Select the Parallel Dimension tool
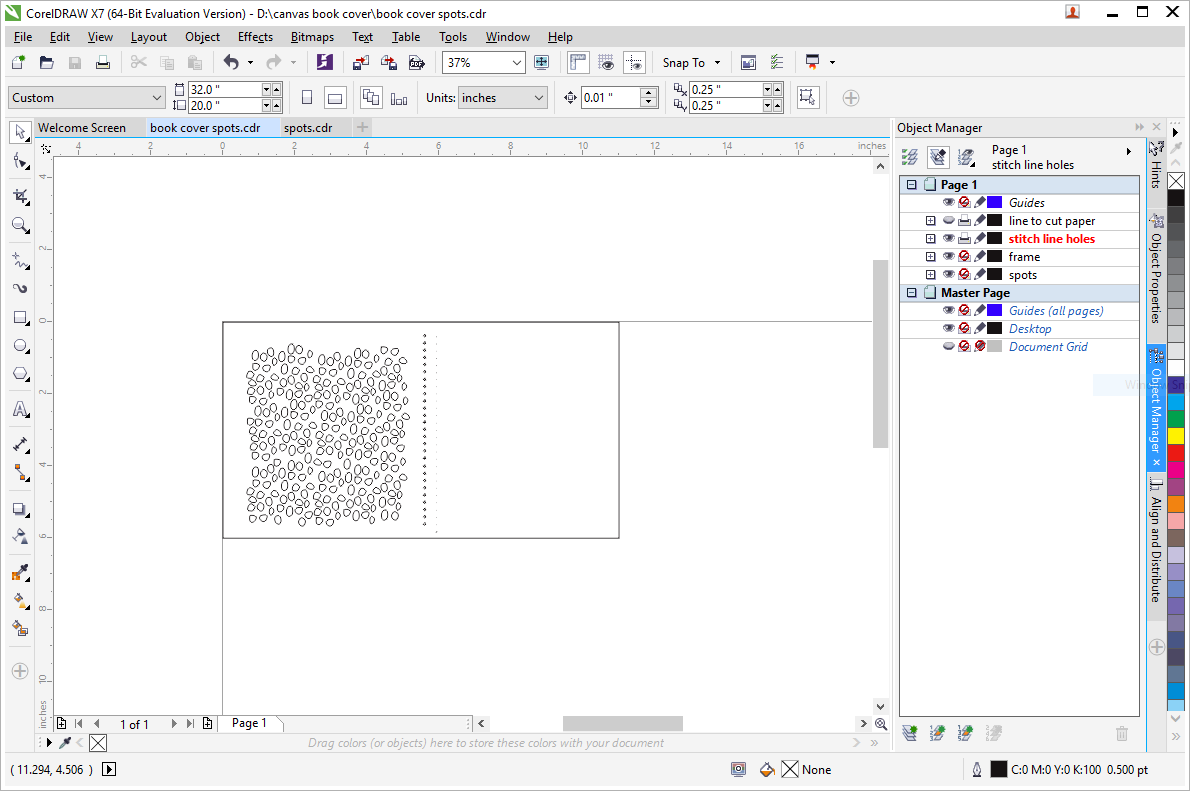Screen dimensions: 1190x791 pyautogui.click(x=20, y=445)
